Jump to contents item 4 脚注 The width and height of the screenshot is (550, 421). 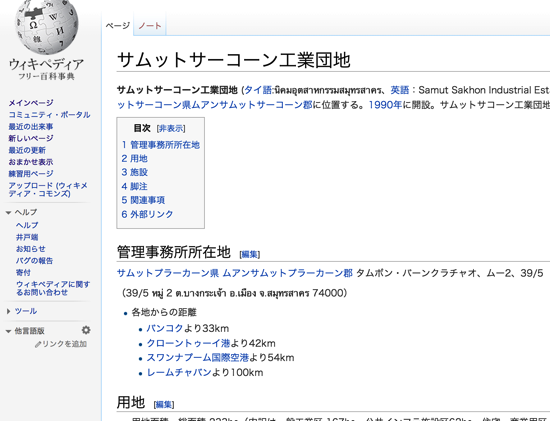point(134,186)
